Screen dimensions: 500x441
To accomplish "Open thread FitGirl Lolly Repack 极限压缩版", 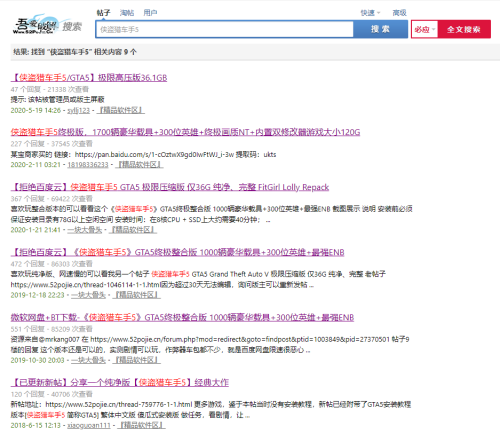I will (170, 187).
